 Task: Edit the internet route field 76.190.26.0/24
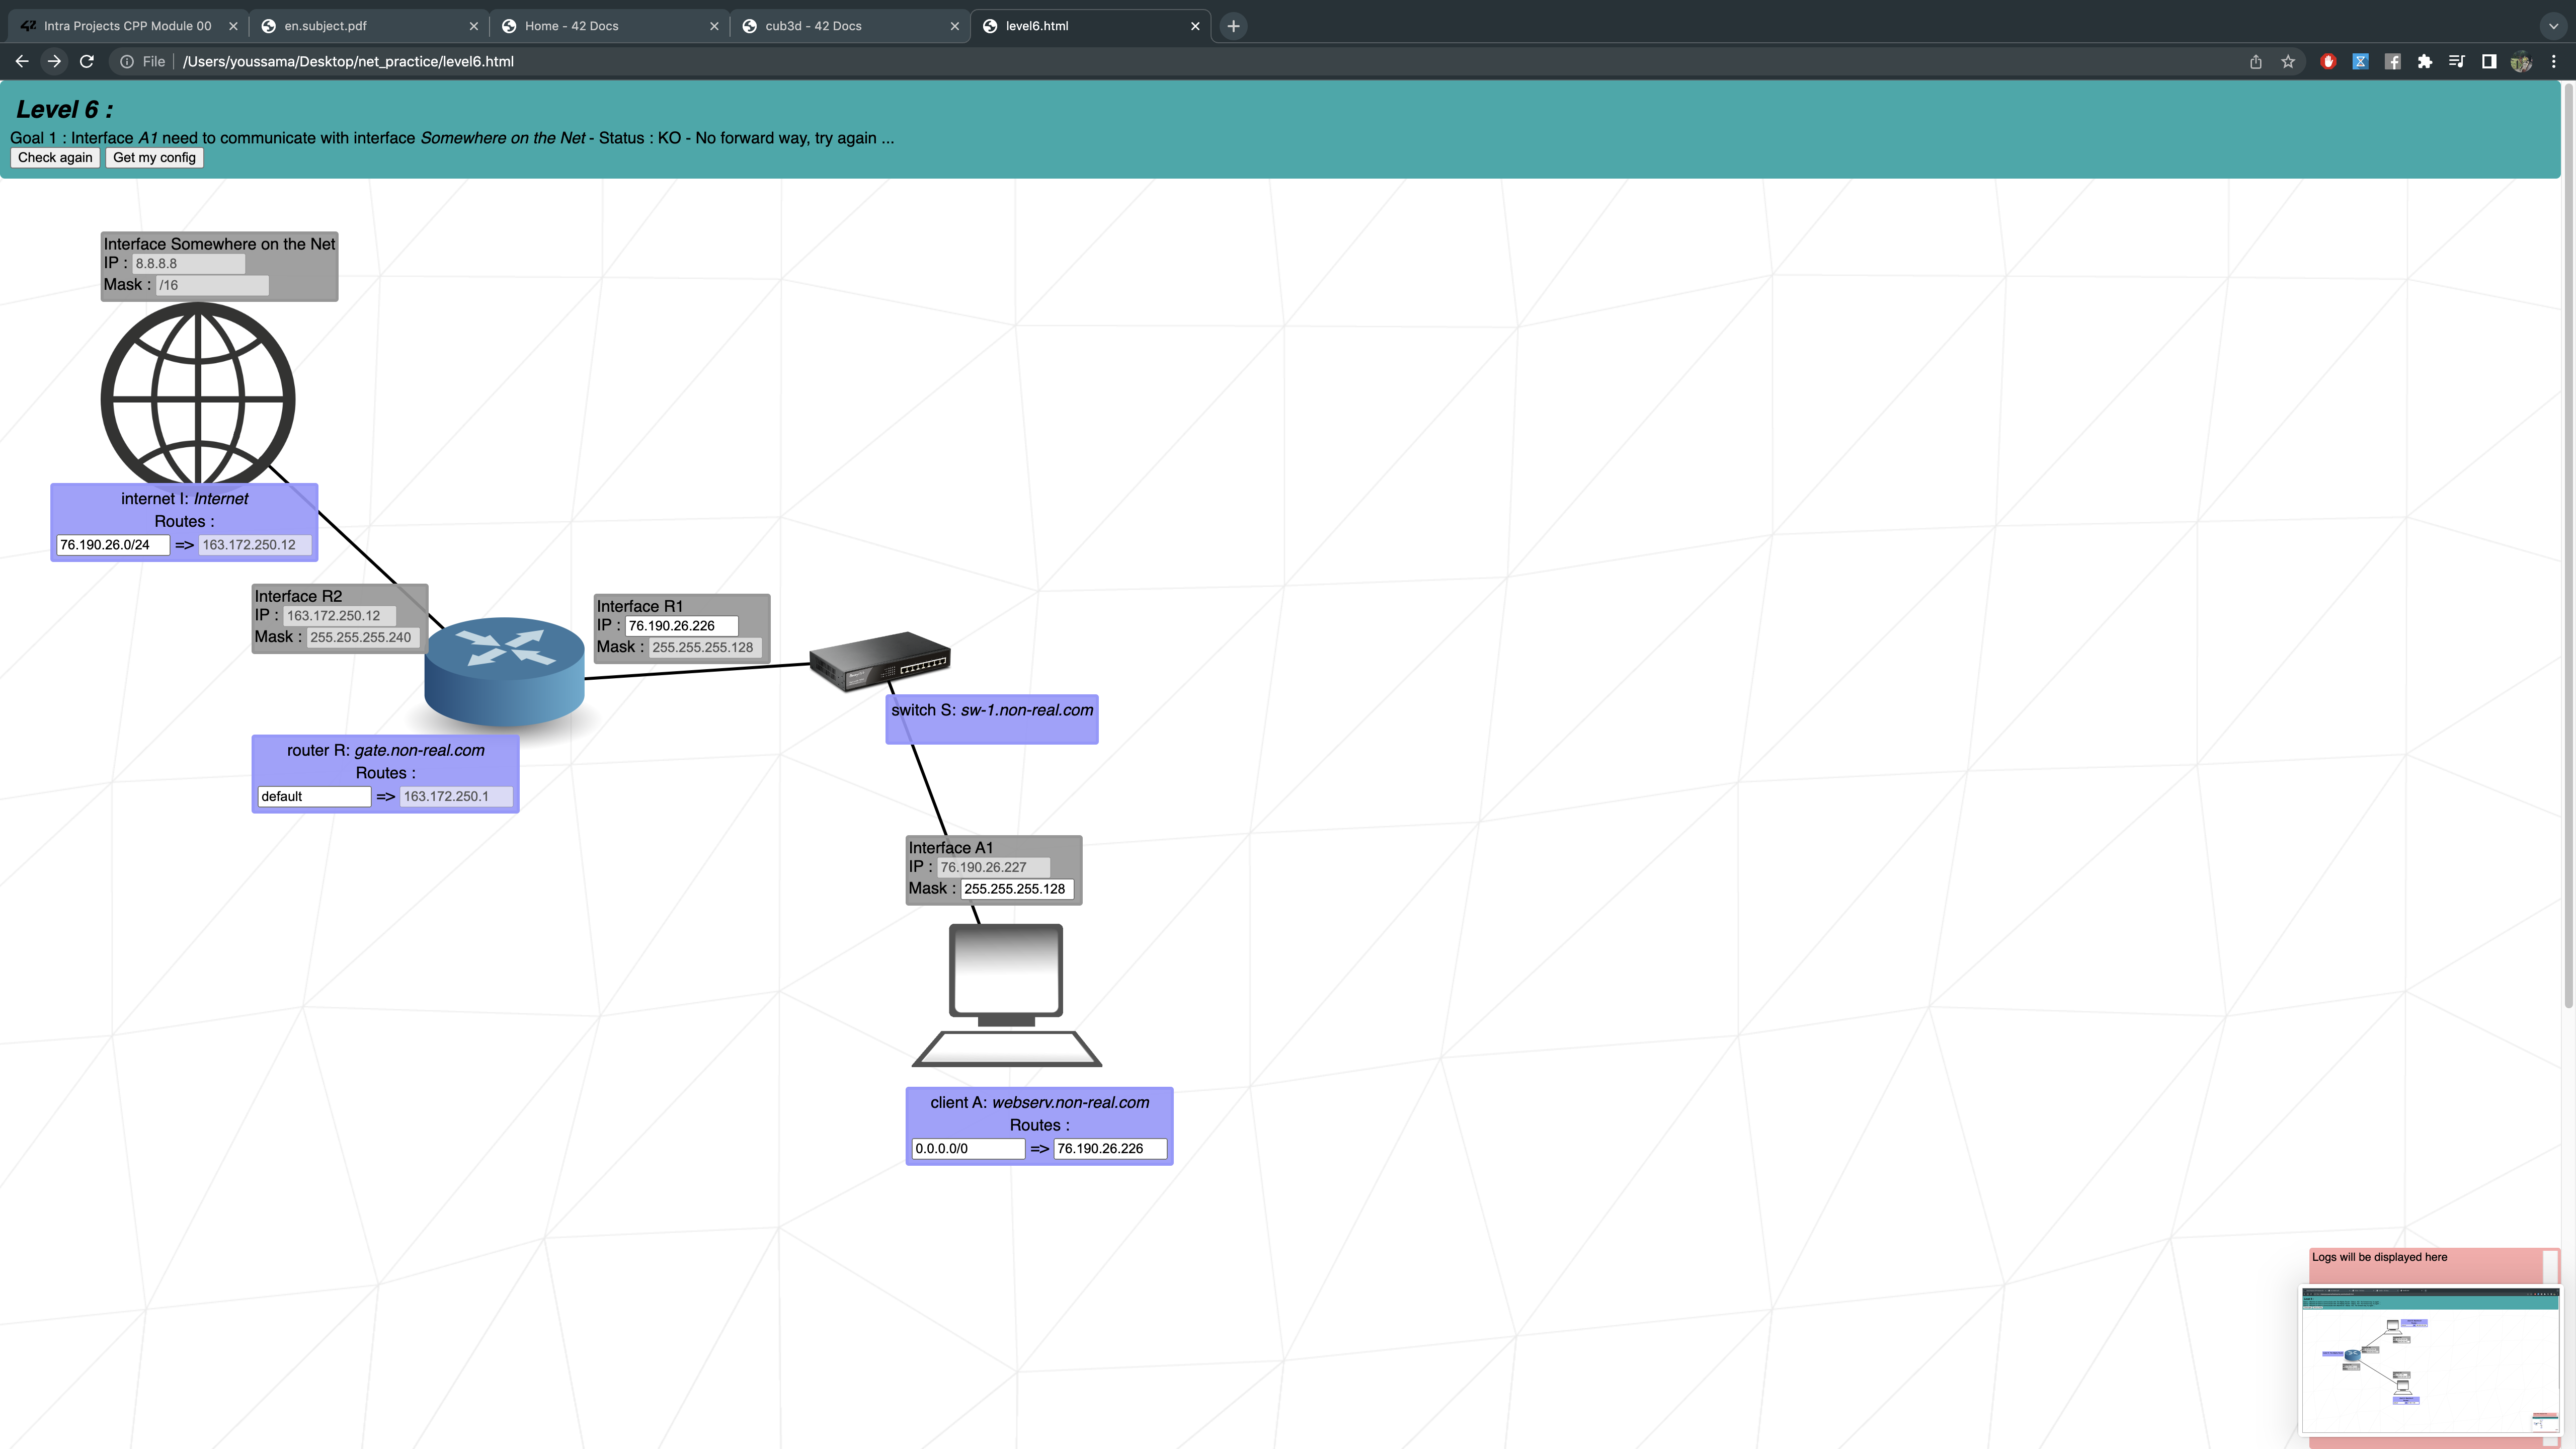[x=113, y=545]
